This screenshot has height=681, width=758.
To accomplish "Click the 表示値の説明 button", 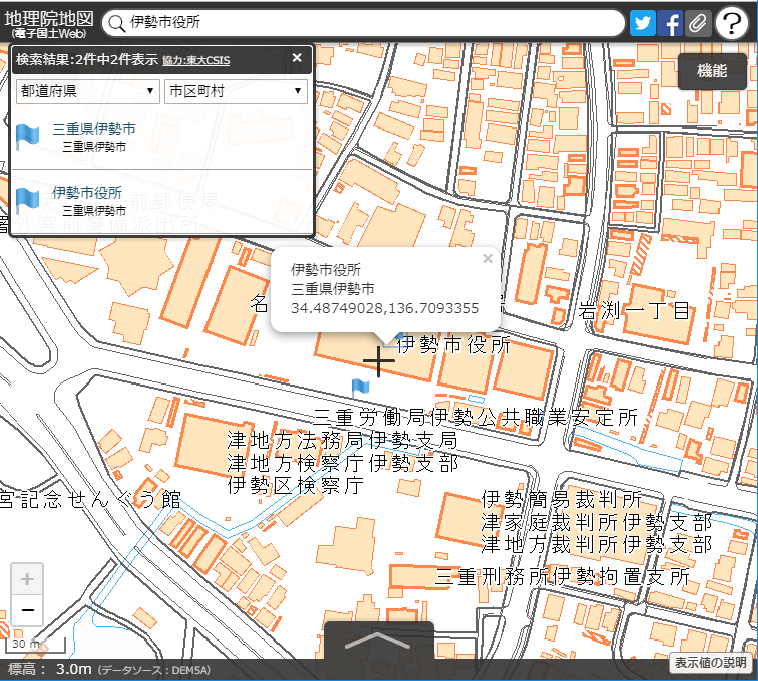I will pyautogui.click(x=710, y=662).
